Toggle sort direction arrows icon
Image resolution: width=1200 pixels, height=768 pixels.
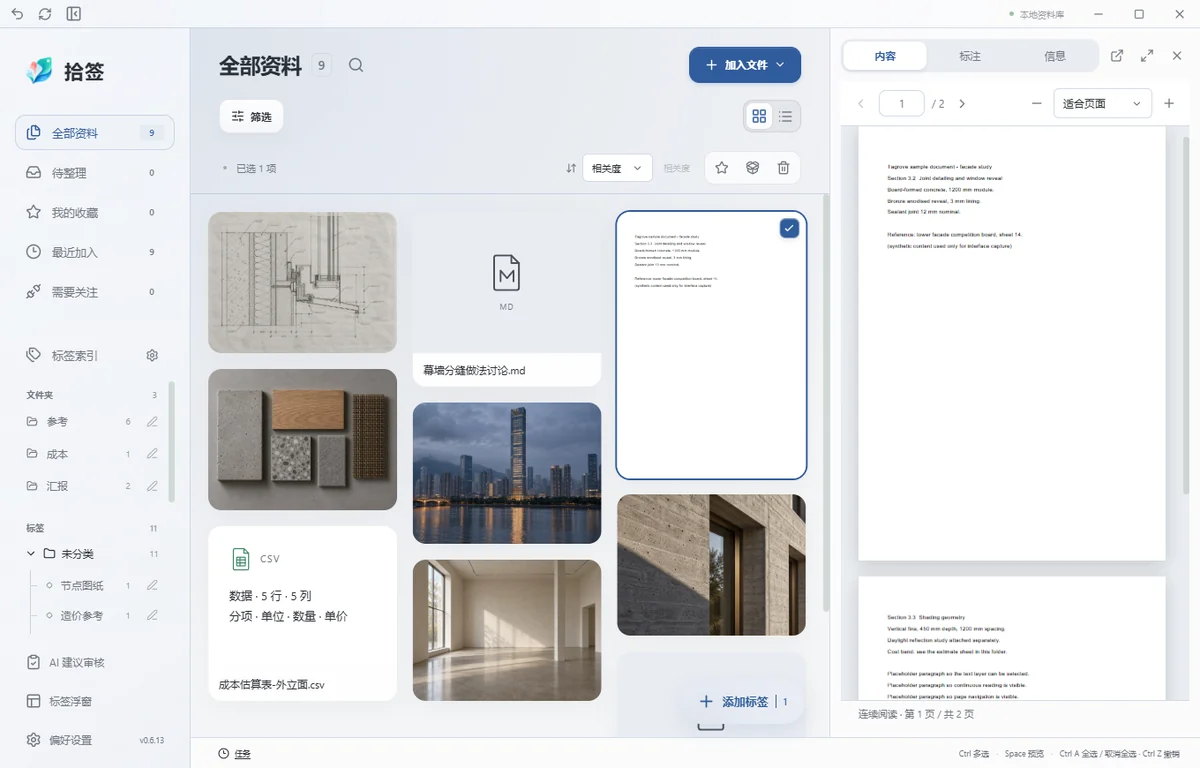pyautogui.click(x=571, y=168)
